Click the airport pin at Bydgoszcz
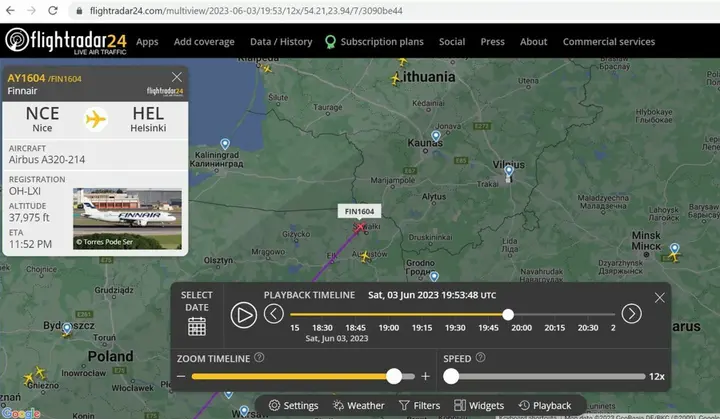 pyautogui.click(x=67, y=328)
